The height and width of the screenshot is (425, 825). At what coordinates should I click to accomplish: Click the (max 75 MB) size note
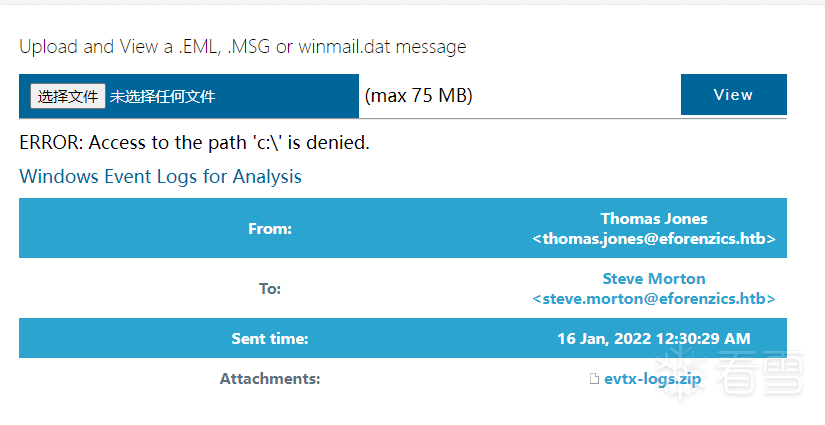[418, 96]
